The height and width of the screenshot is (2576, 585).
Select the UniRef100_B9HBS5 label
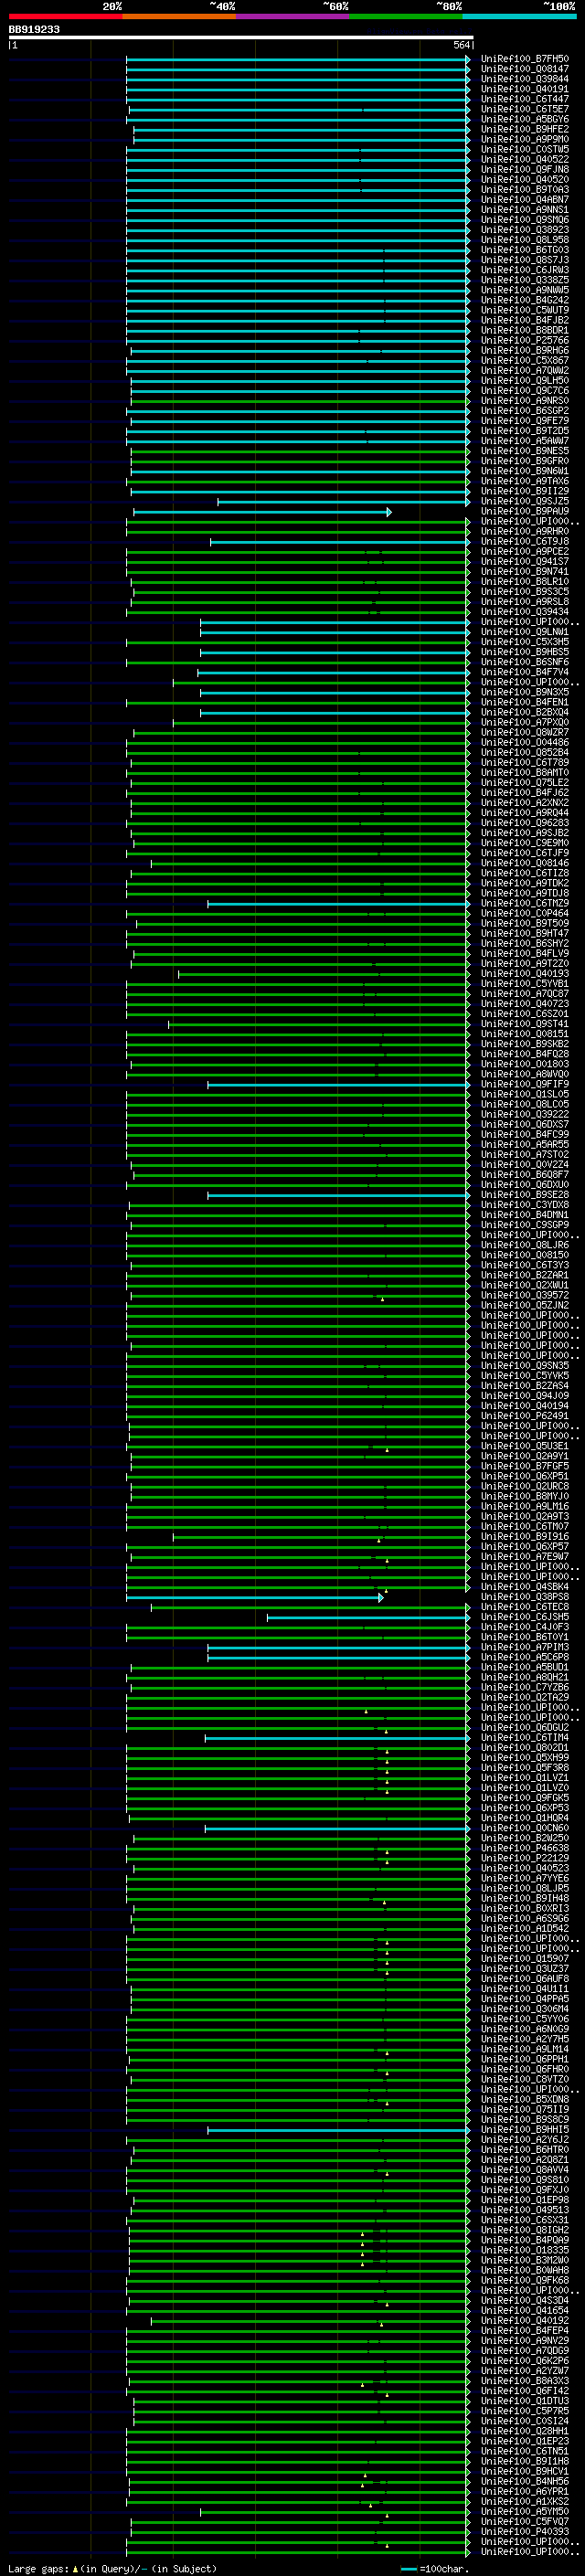[x=525, y=652]
